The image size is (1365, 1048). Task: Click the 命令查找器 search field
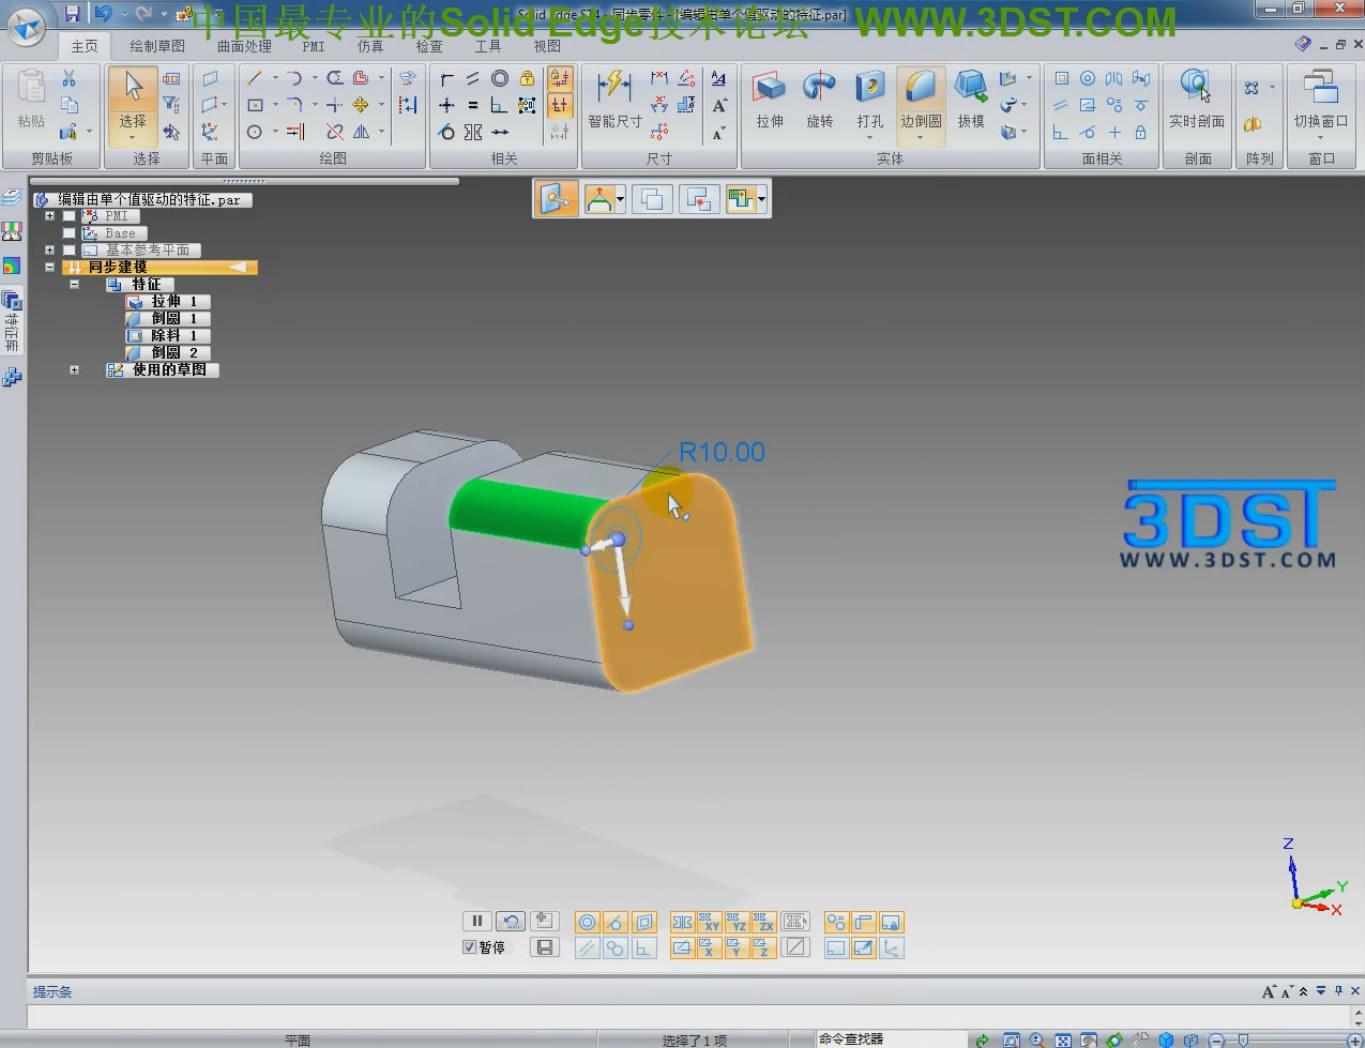pos(890,1039)
